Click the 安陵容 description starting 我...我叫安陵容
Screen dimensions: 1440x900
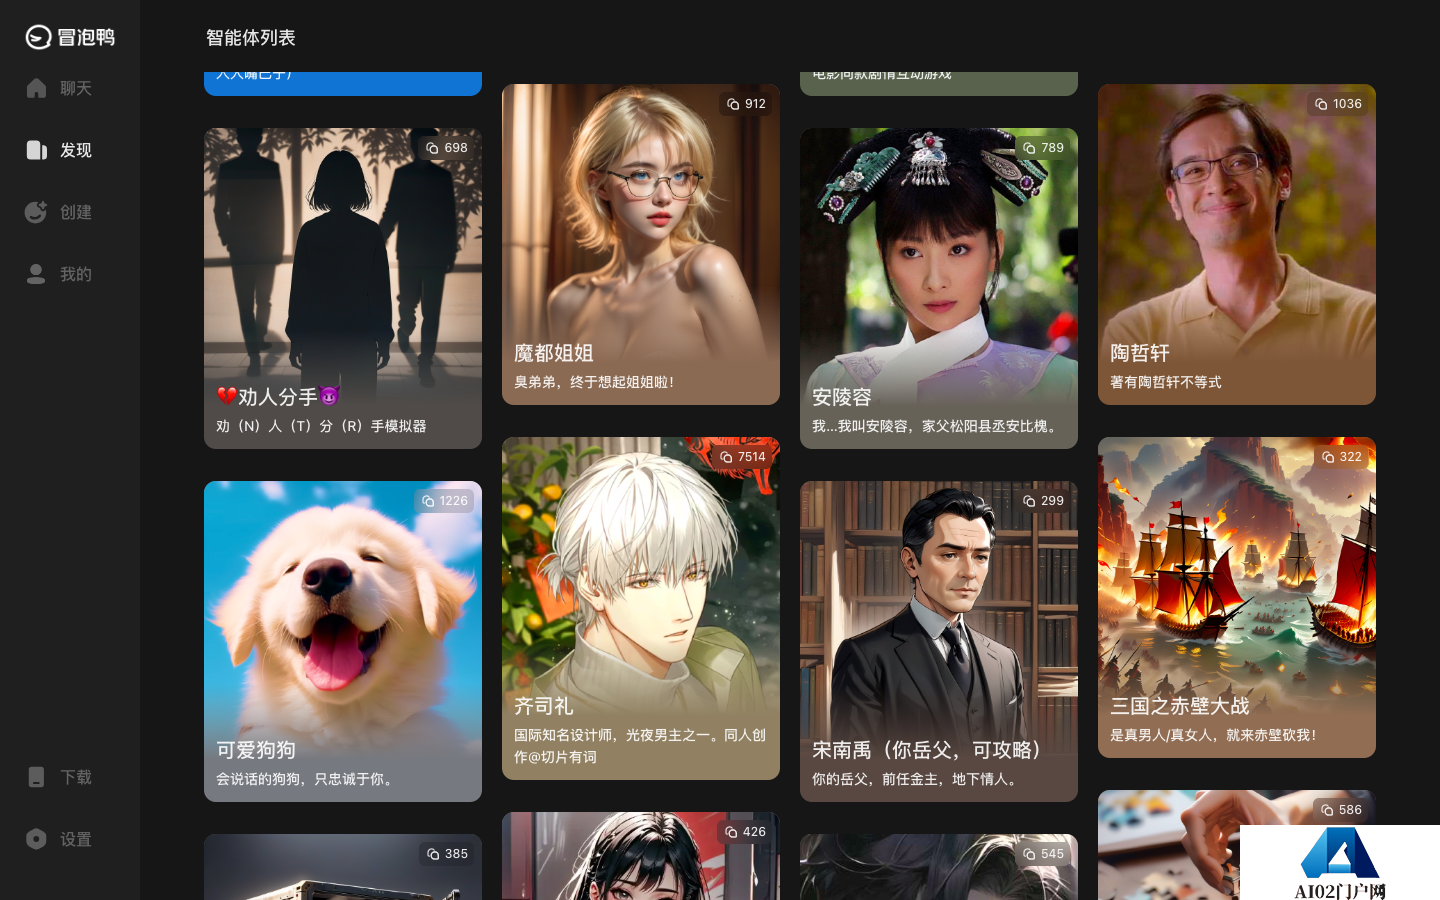936,426
